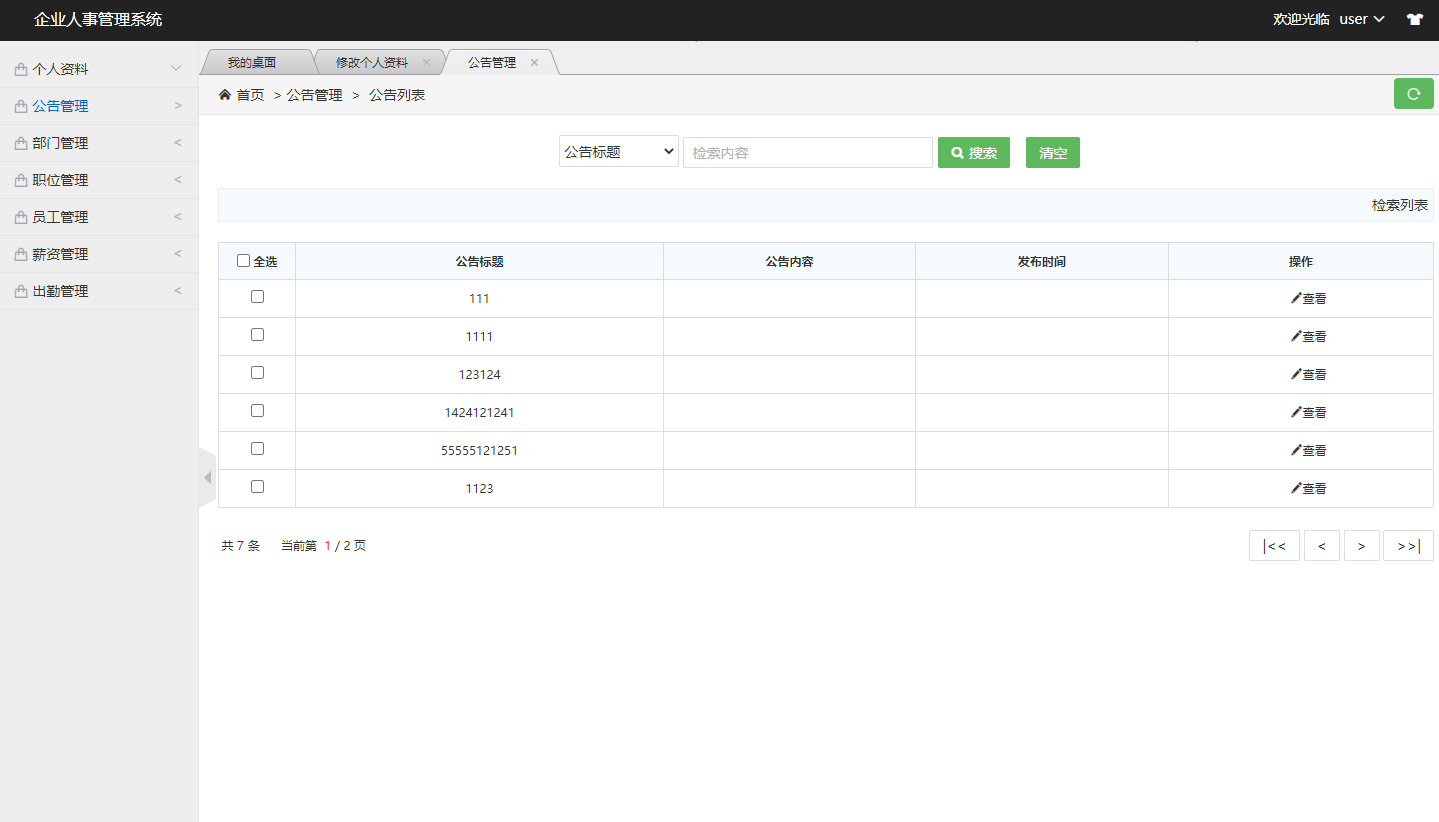Image resolution: width=1439 pixels, height=822 pixels.
Task: Open the 公告标题 search field dropdown
Action: 618,152
